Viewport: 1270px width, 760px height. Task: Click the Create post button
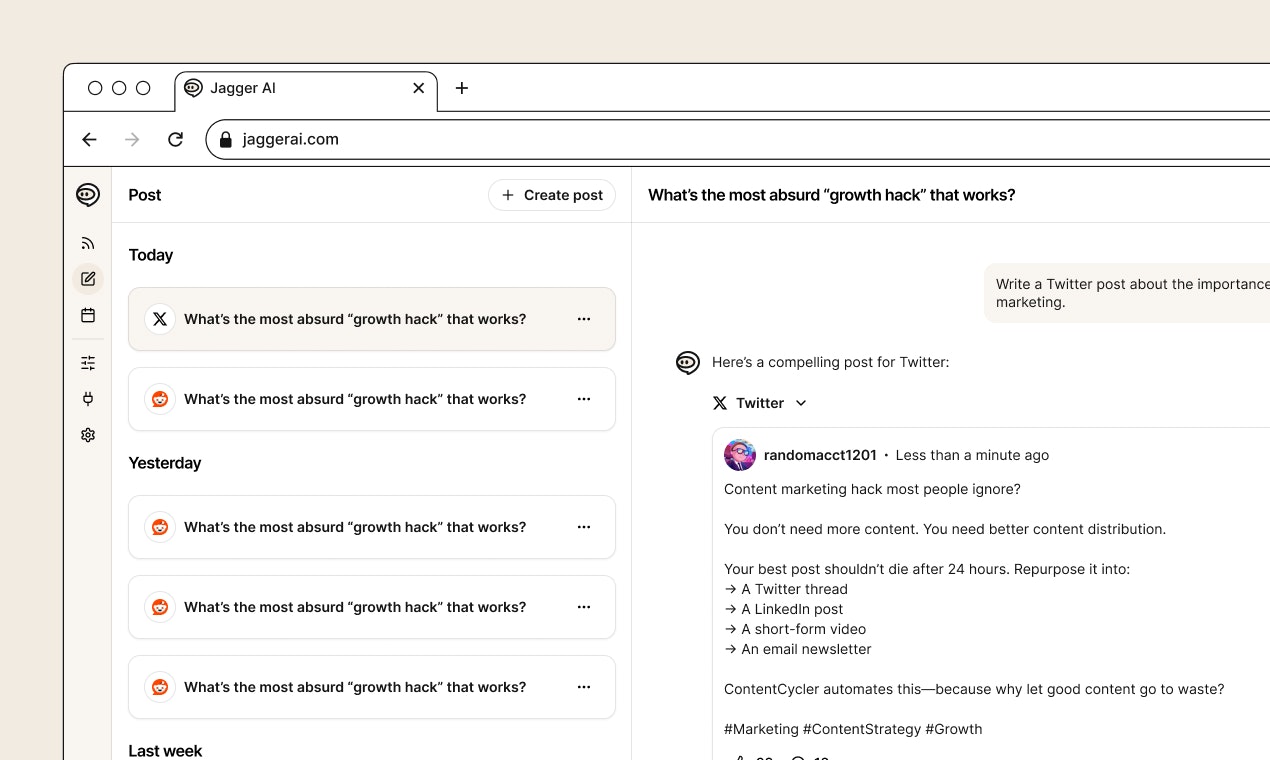tap(552, 195)
